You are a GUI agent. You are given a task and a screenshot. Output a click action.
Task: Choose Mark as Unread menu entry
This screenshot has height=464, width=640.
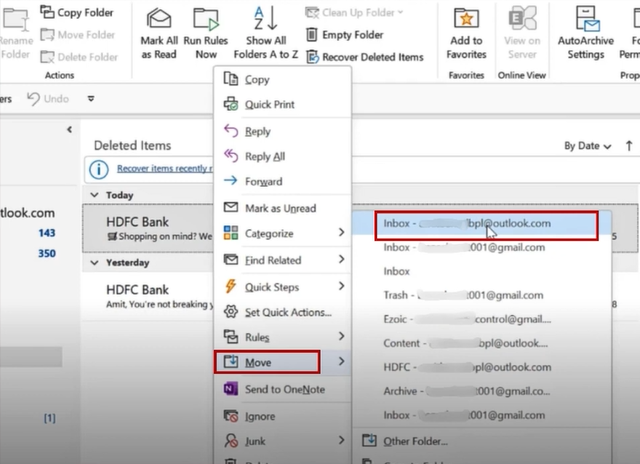280,208
